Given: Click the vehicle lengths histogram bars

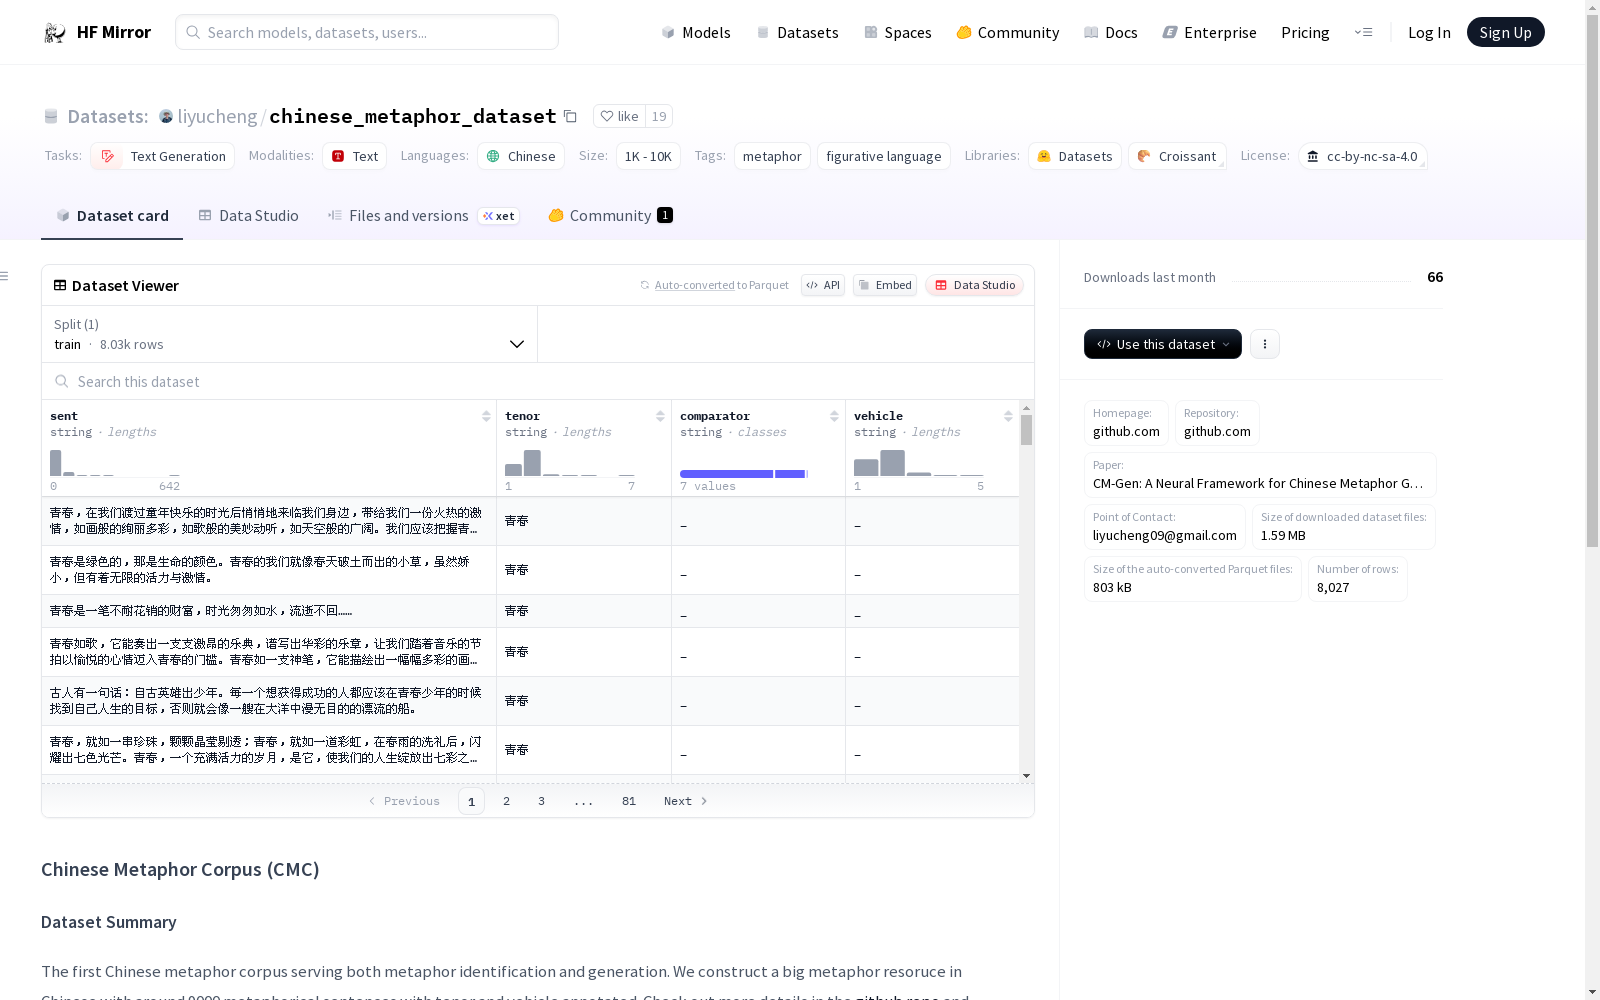Looking at the screenshot, I should (919, 463).
